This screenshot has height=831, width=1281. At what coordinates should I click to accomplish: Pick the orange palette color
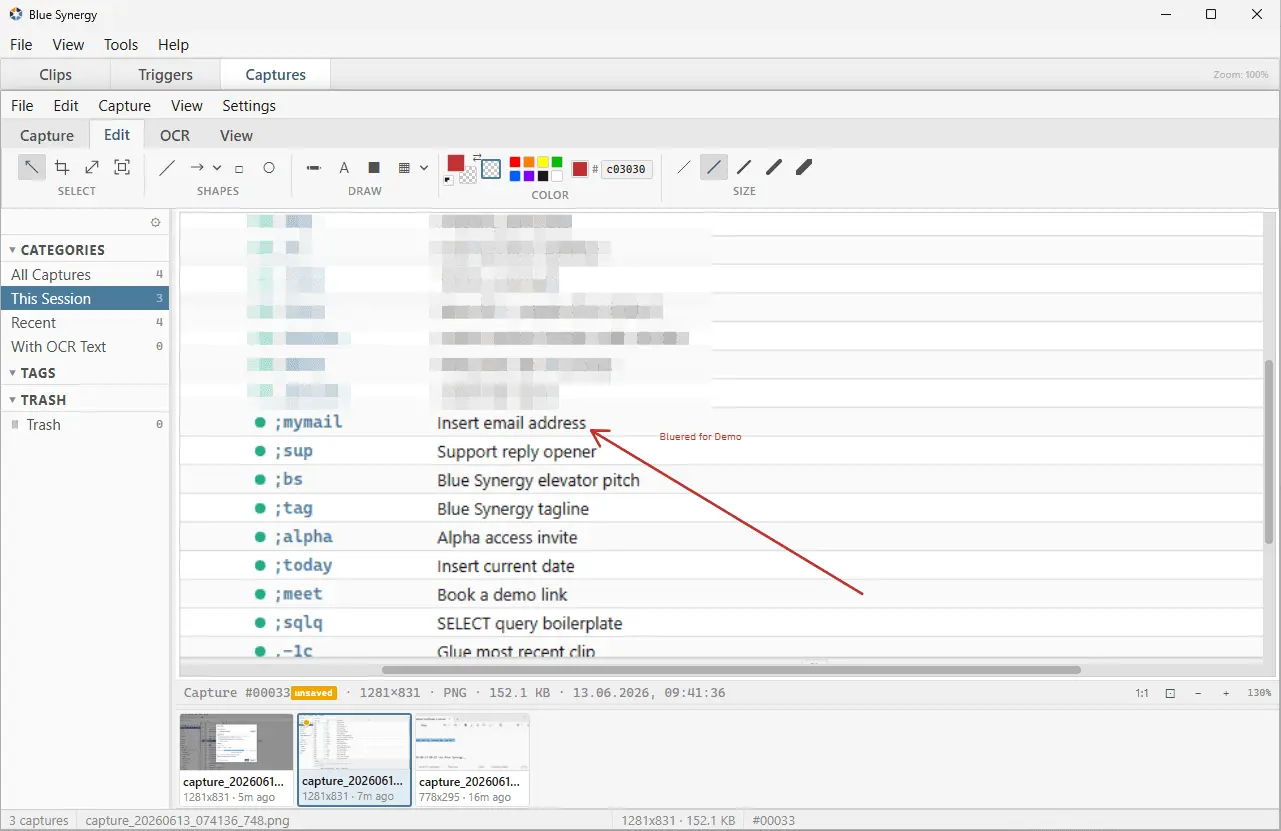pyautogui.click(x=529, y=162)
